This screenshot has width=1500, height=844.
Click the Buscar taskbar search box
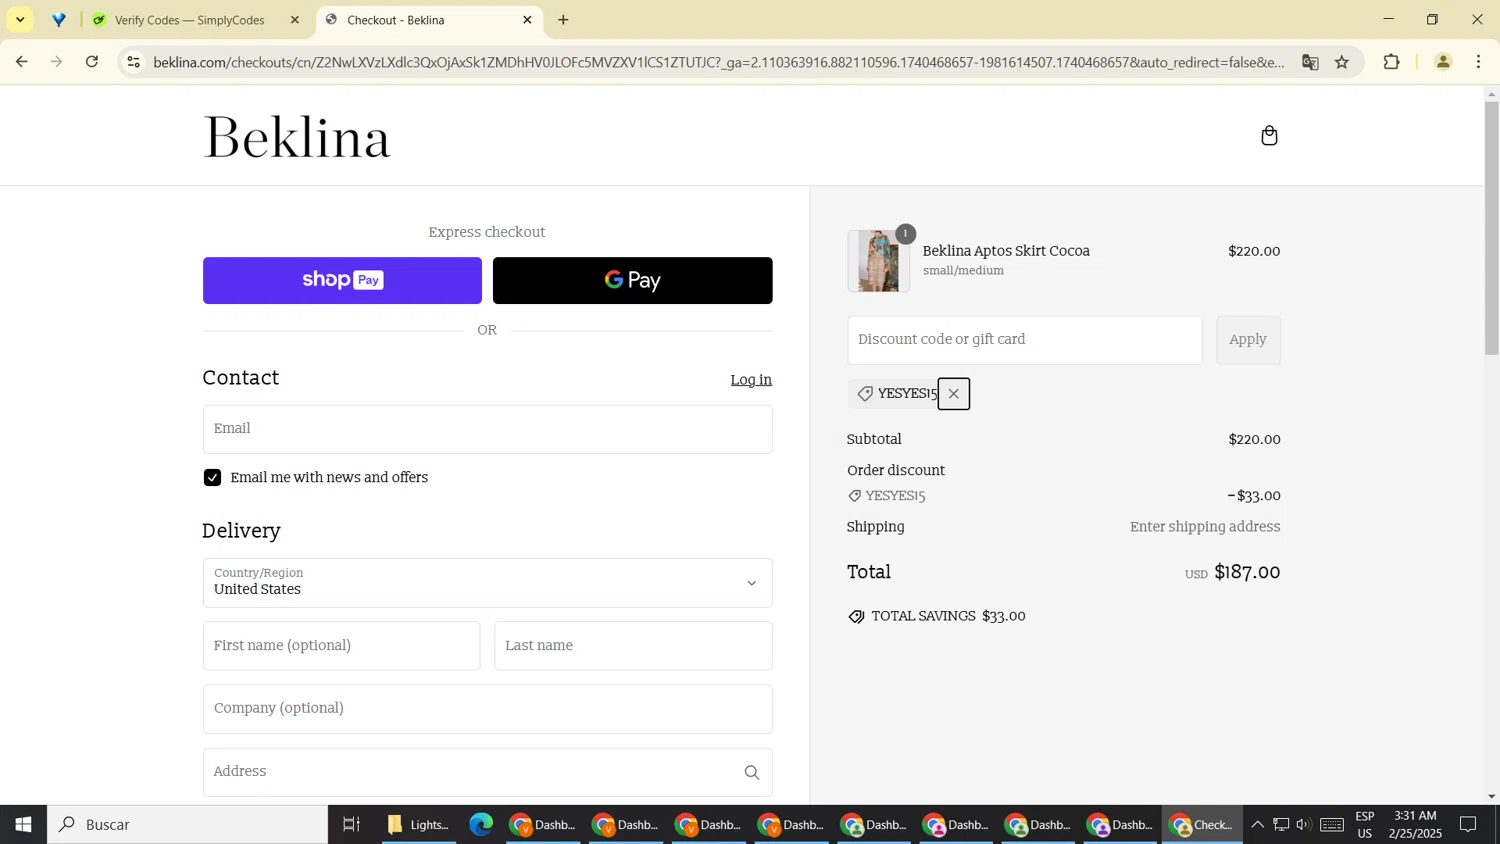click(x=187, y=825)
